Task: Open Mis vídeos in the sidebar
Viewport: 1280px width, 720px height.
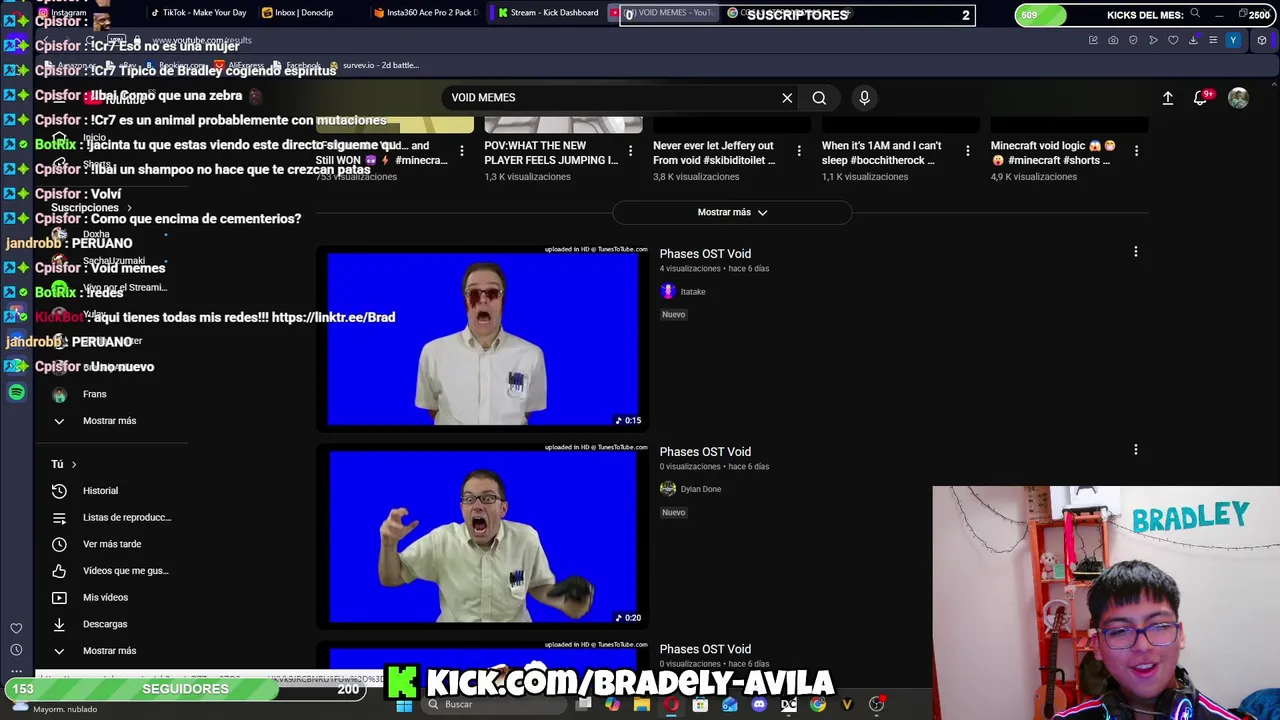Action: pos(105,598)
